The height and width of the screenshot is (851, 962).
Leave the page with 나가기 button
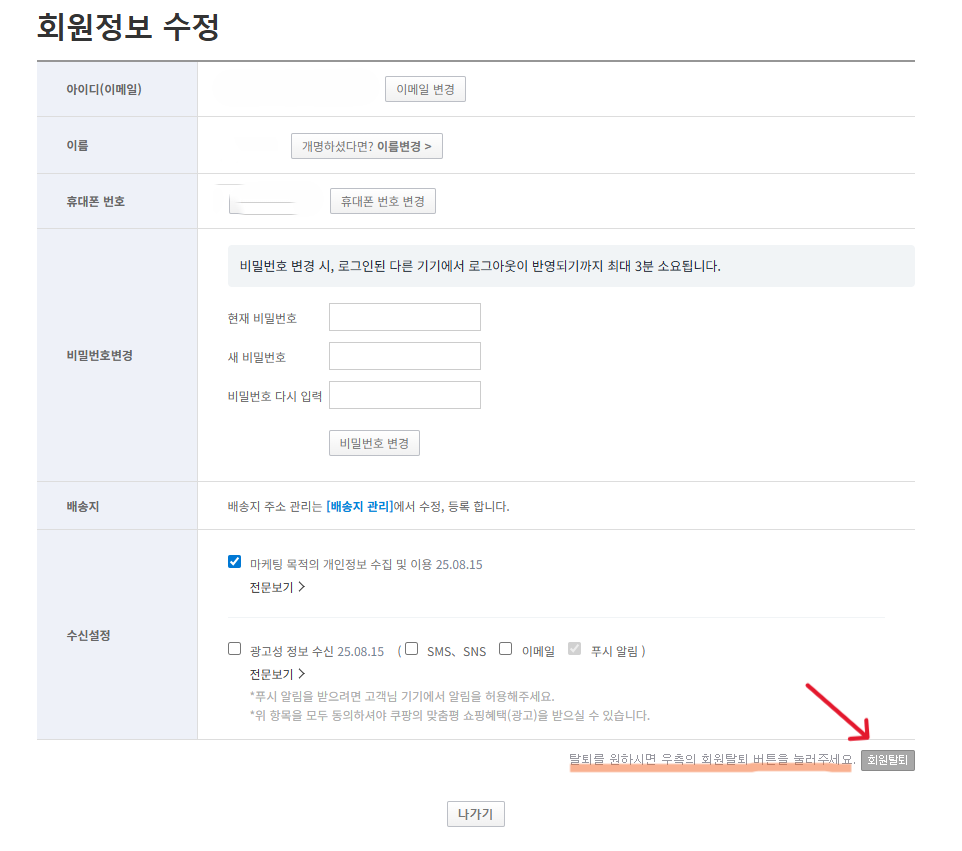(x=475, y=813)
